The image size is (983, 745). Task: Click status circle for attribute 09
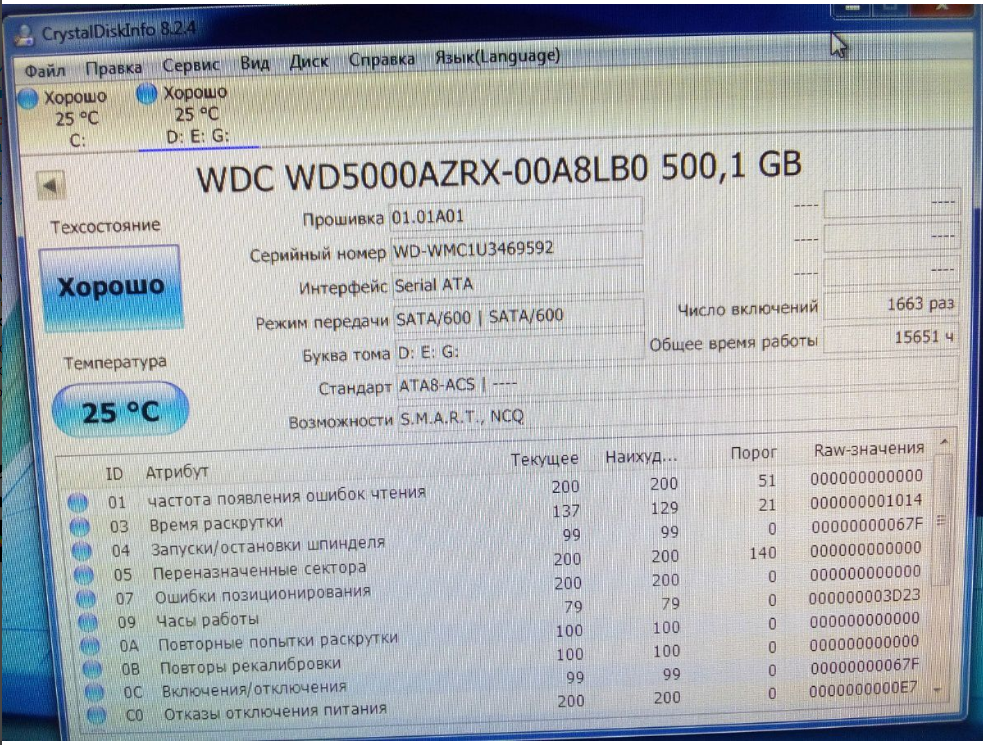point(88,622)
